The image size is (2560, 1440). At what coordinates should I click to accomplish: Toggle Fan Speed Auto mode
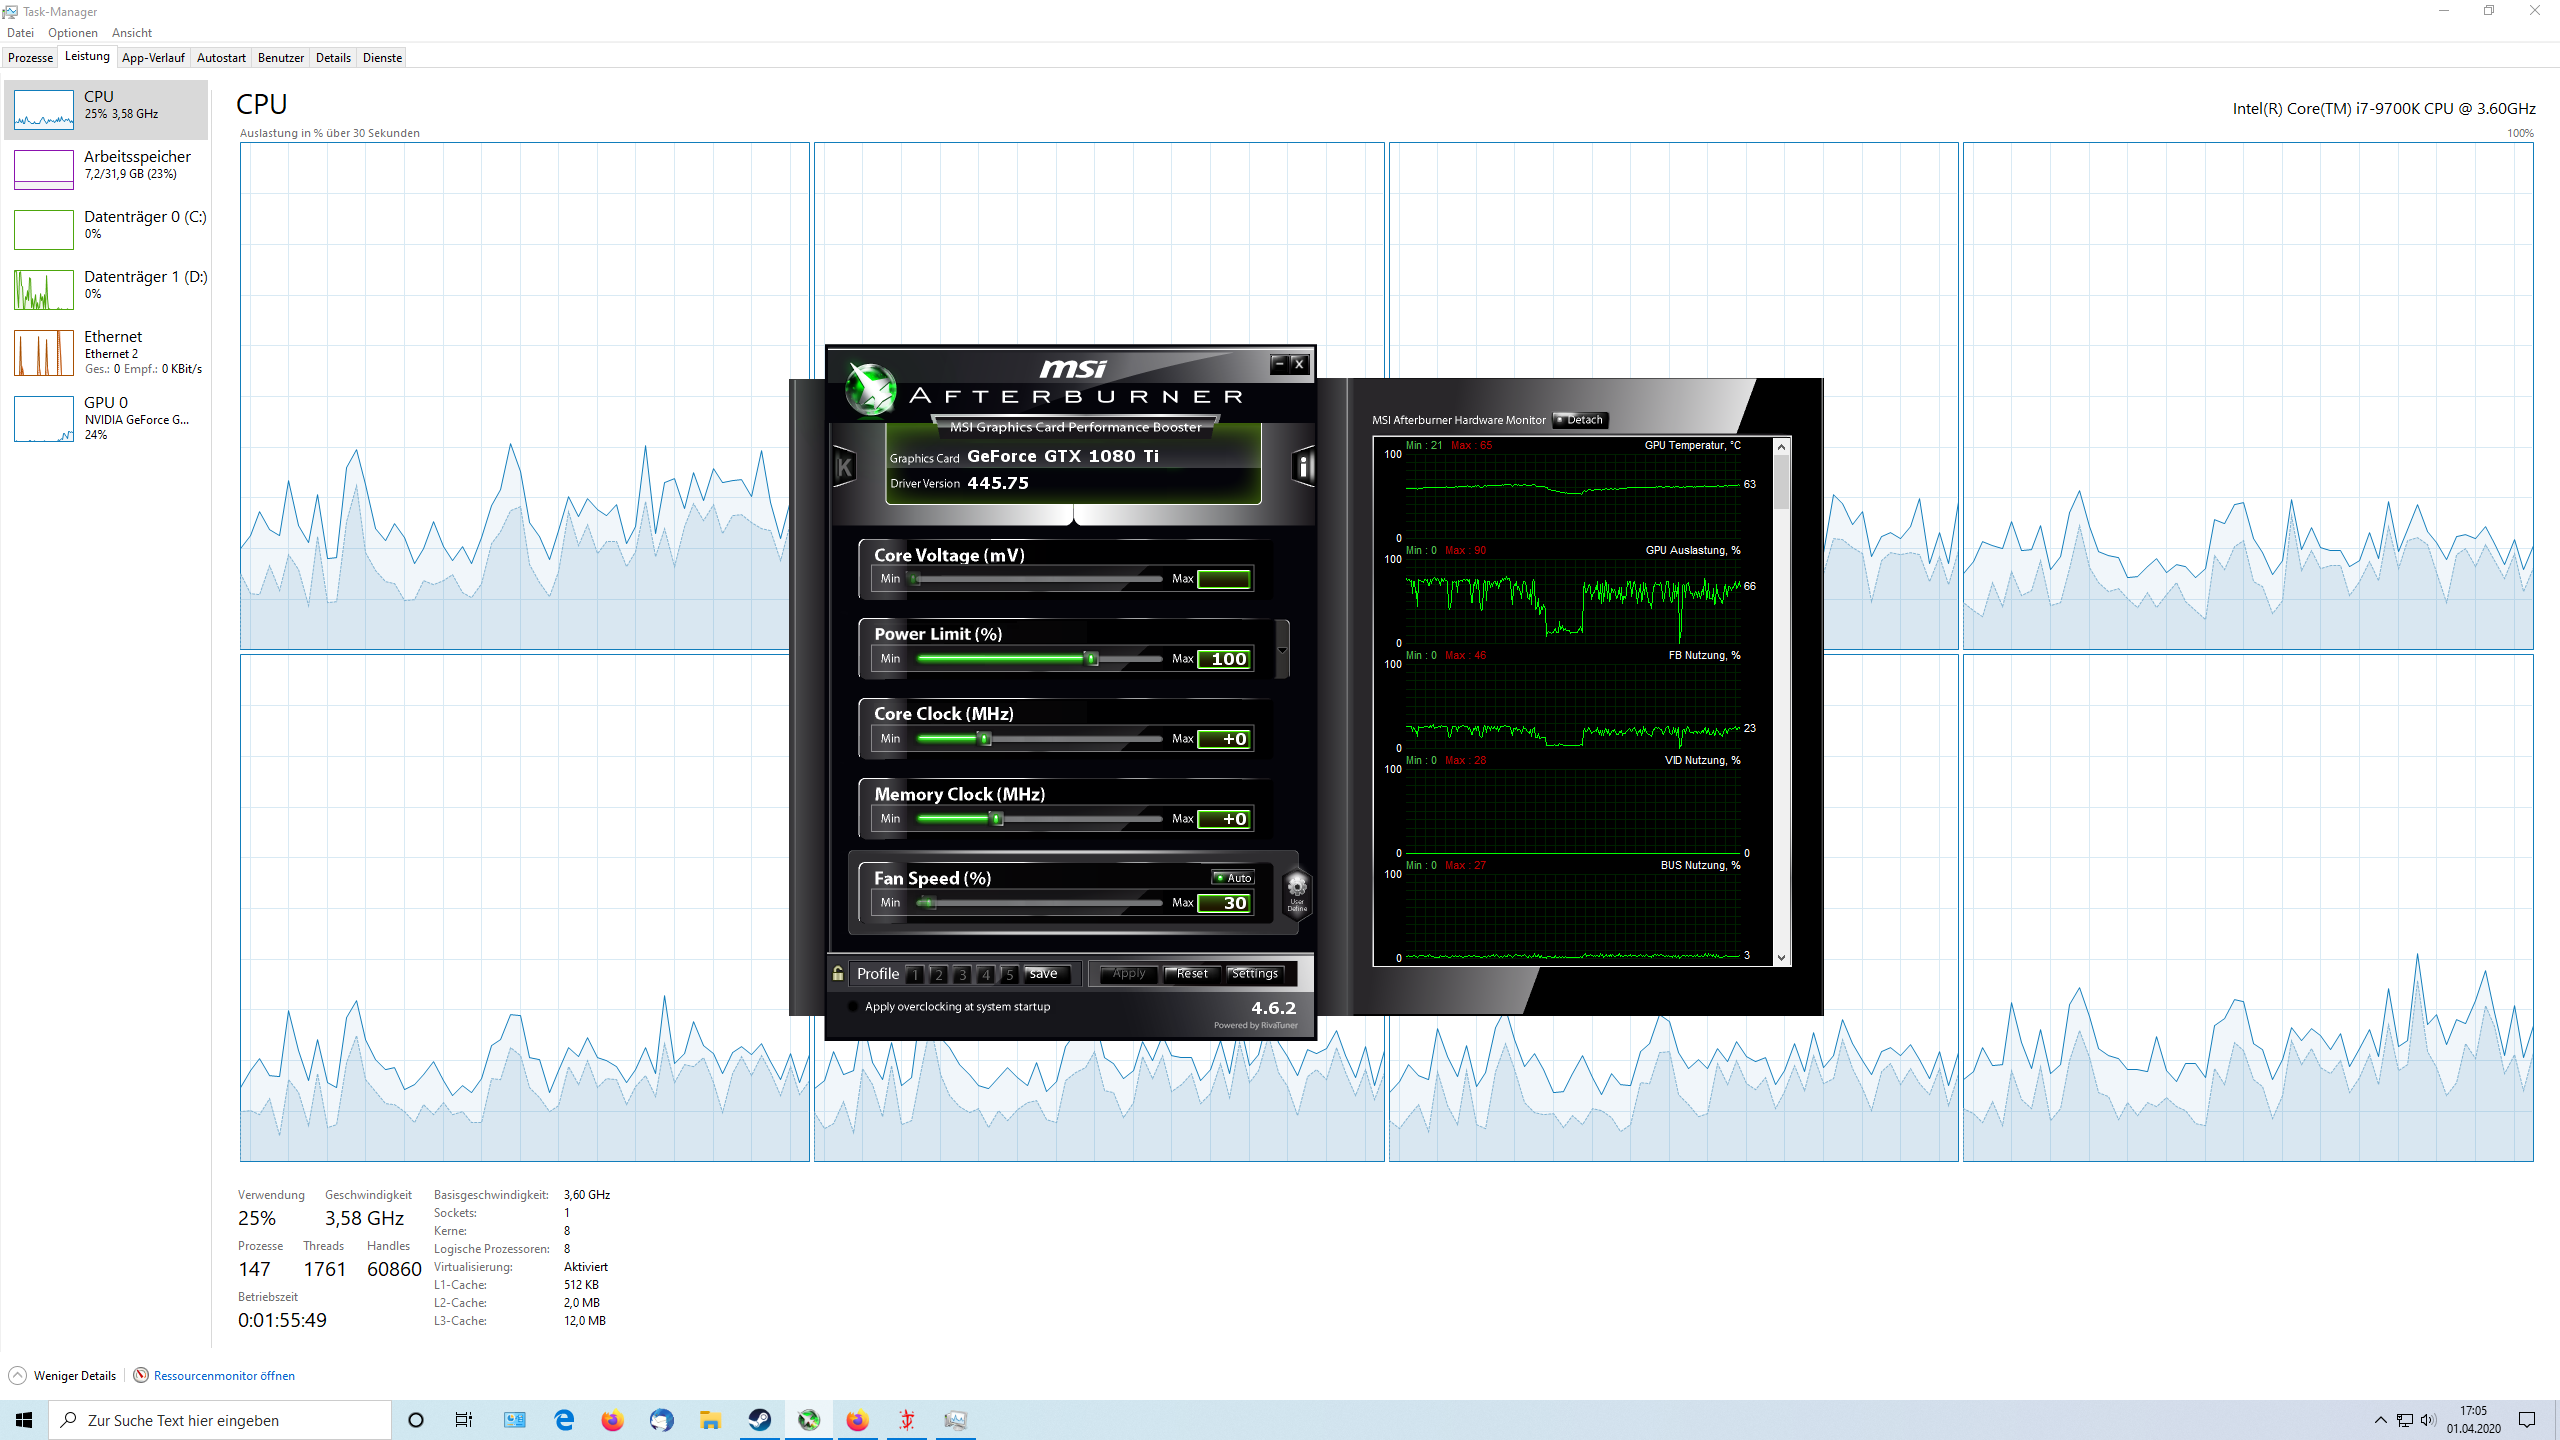1232,877
